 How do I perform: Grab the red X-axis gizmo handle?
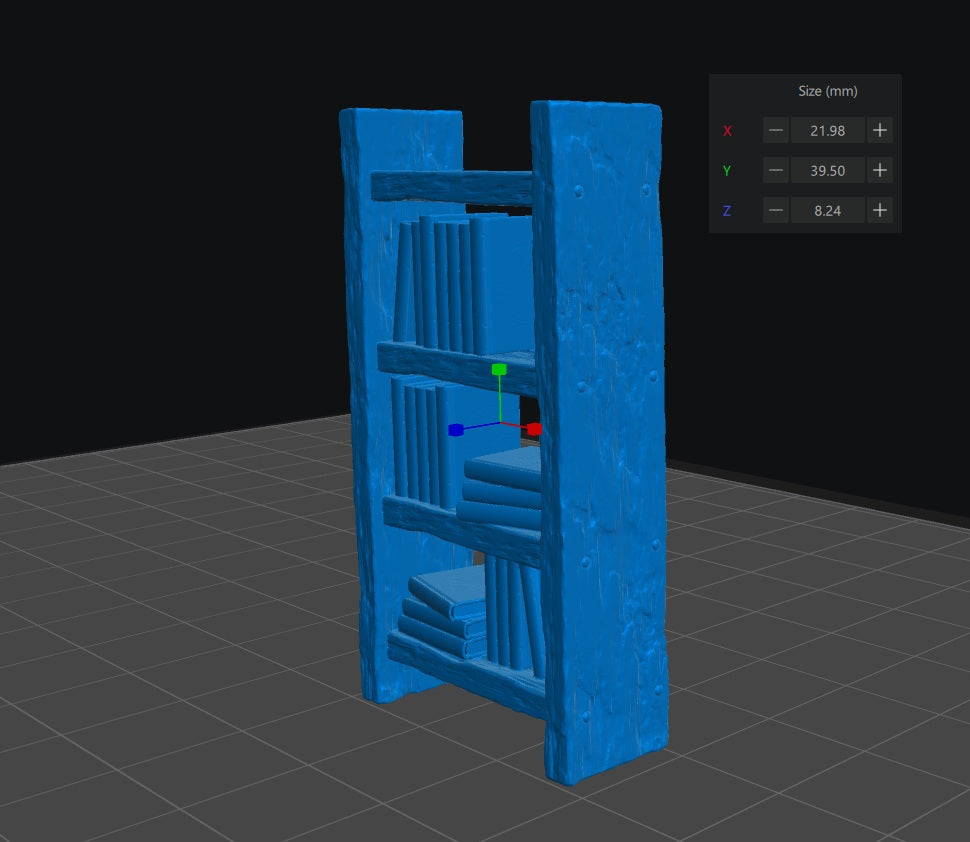coord(534,429)
